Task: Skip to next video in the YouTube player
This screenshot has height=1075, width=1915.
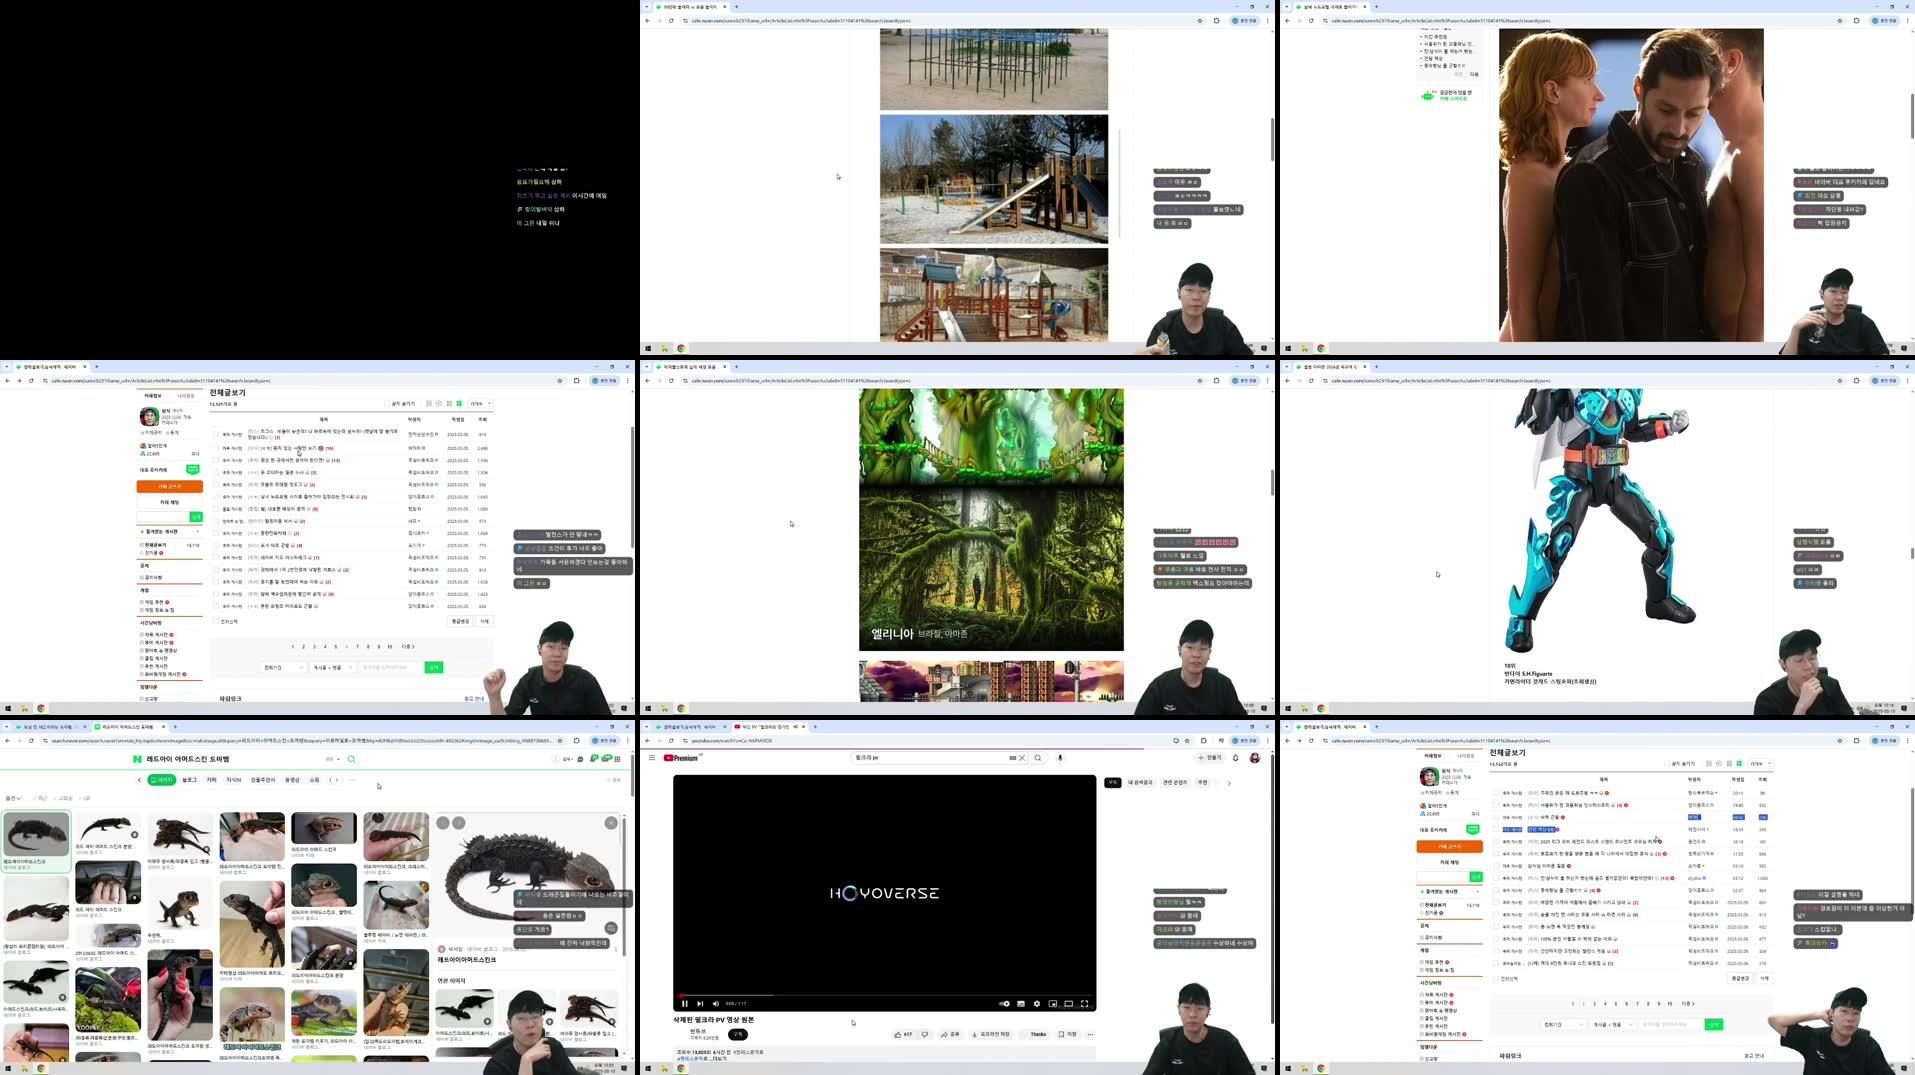Action: tap(700, 1003)
